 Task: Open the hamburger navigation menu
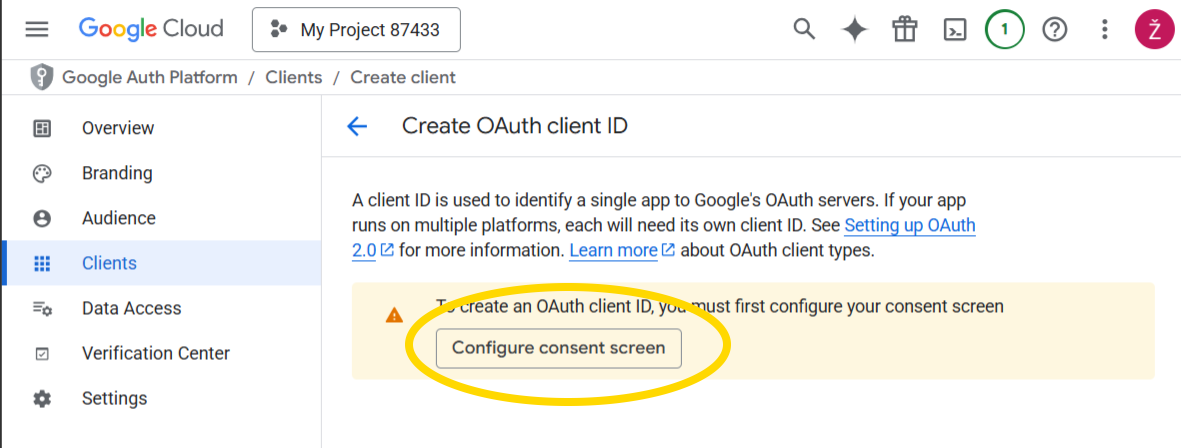37,29
